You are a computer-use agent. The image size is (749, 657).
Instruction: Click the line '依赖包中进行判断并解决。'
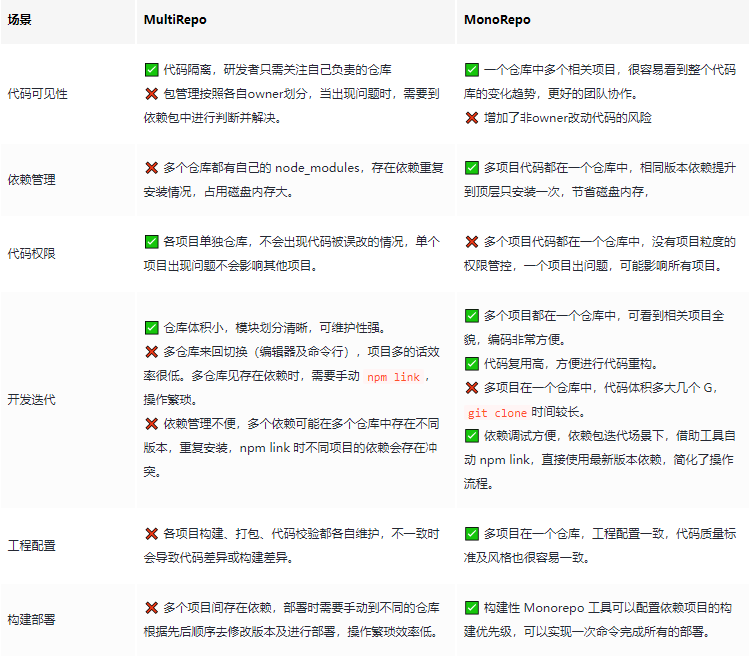pyautogui.click(x=213, y=118)
